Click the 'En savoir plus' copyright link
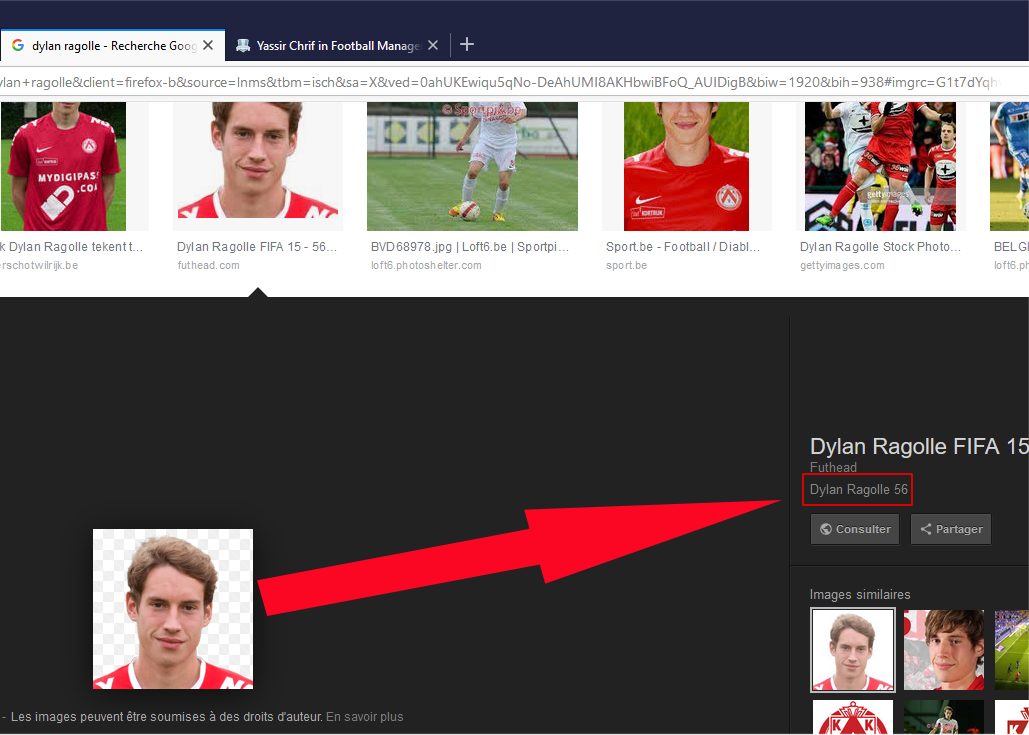Image resolution: width=1029 pixels, height=735 pixels. click(365, 717)
